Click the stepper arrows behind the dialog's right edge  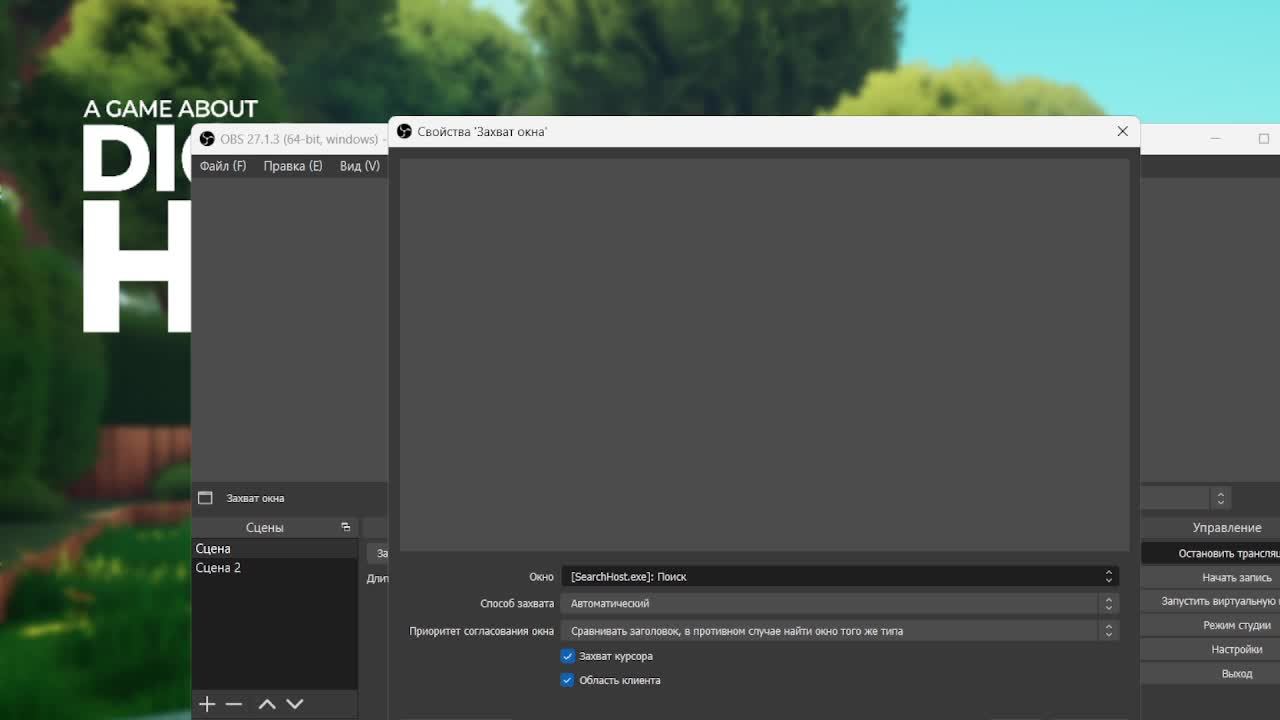(1220, 498)
